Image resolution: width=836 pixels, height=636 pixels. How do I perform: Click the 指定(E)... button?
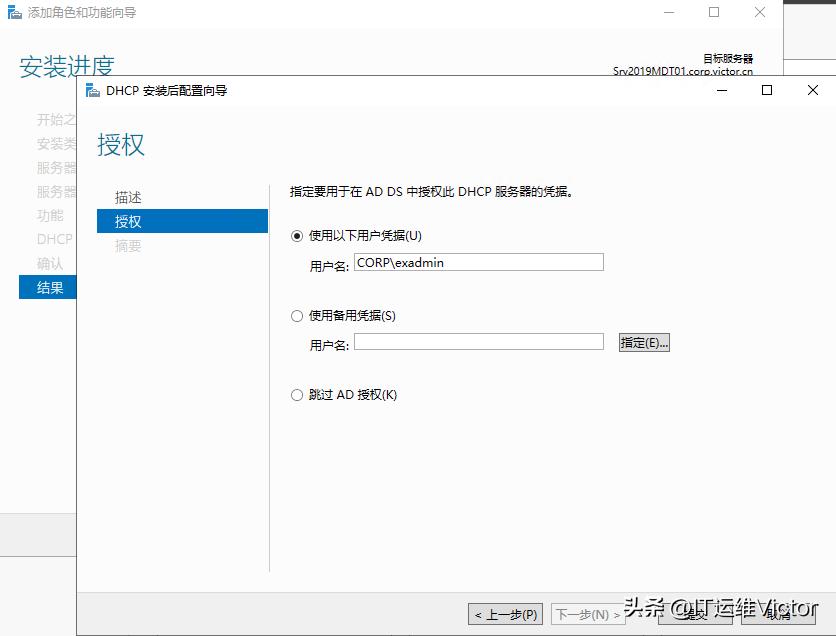645,342
